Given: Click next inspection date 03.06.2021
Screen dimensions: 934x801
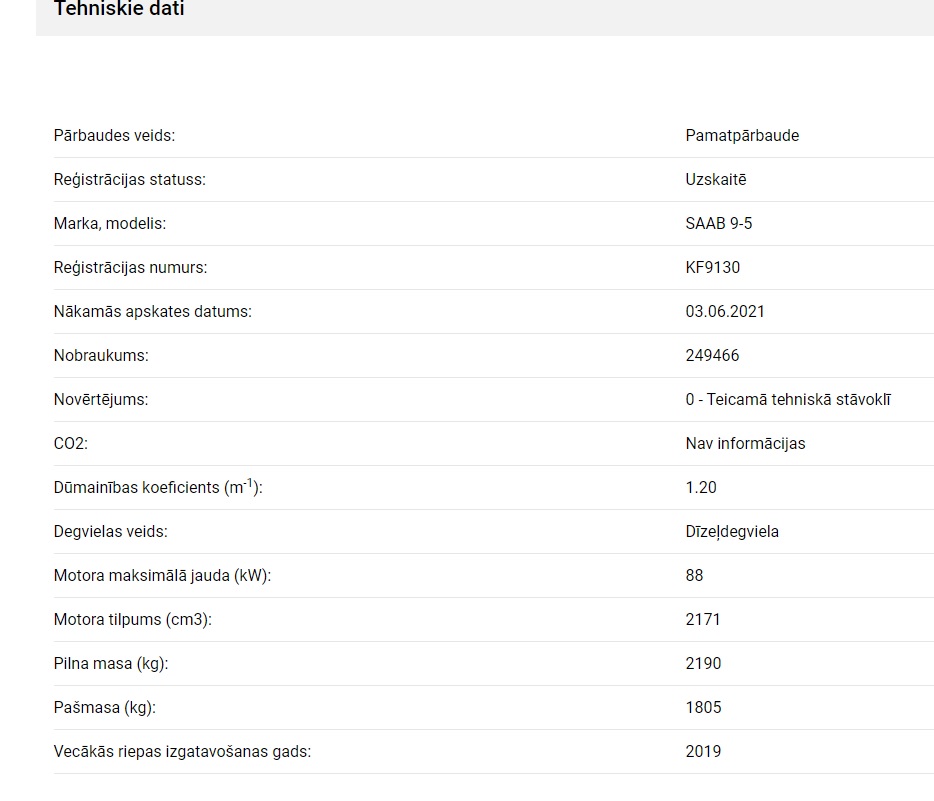Looking at the screenshot, I should (725, 312).
